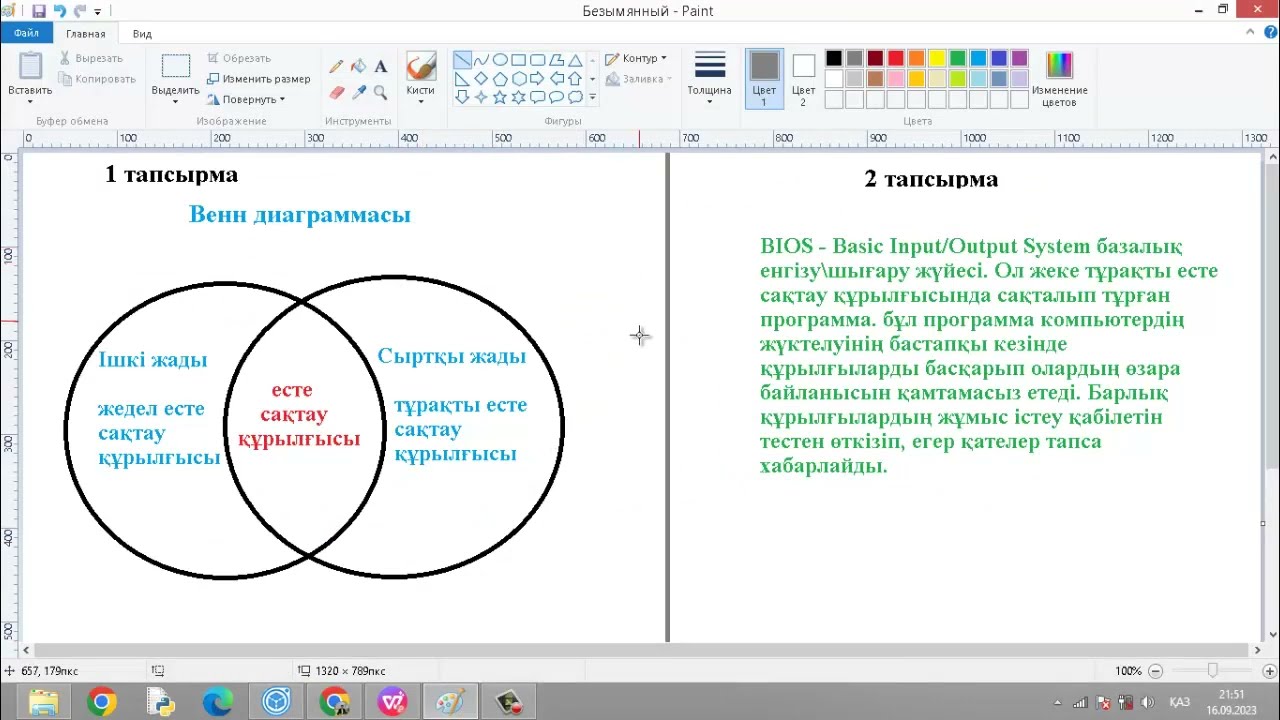This screenshot has height=720, width=1280.
Task: Choose the Polygon shape
Action: pyautogui.click(x=557, y=60)
